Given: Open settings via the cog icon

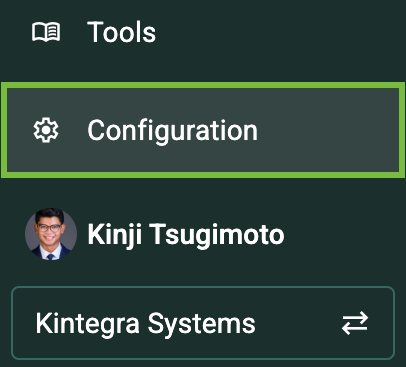Looking at the screenshot, I should (46, 130).
